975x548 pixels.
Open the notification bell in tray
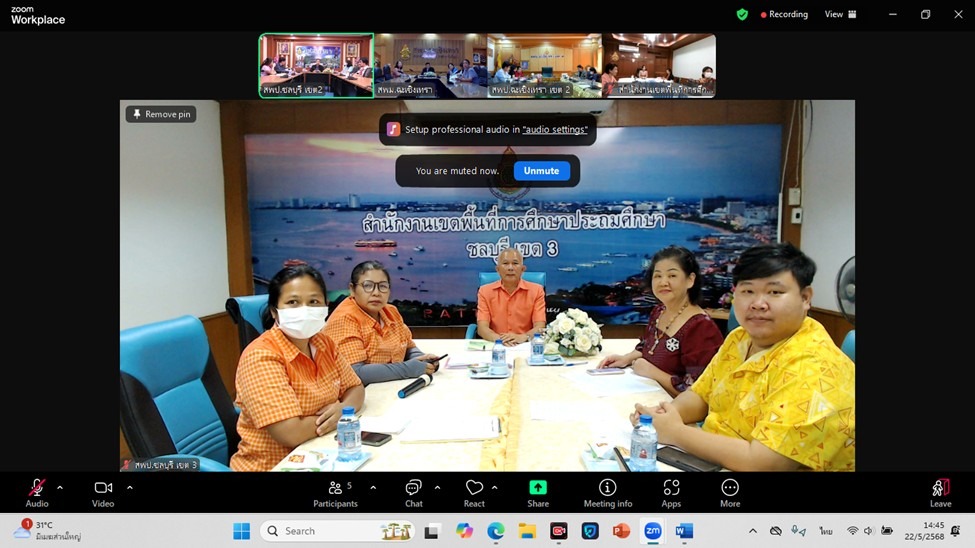pyautogui.click(x=956, y=531)
